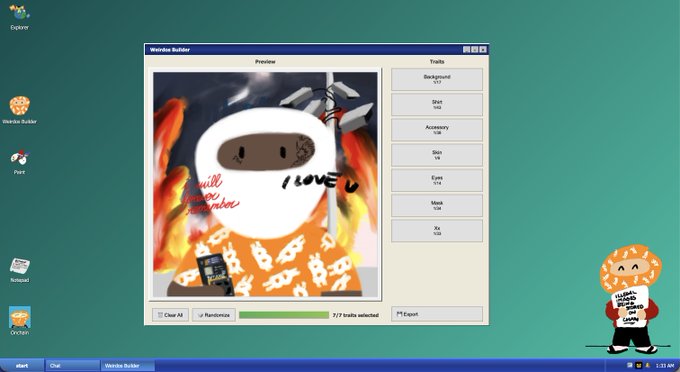The image size is (680, 372).
Task: Export the character with Export button
Action: (x=437, y=314)
